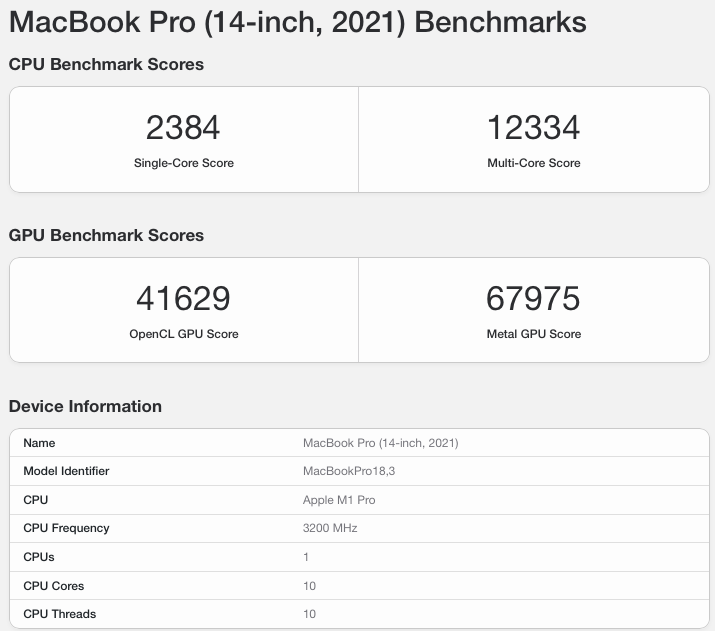Click the MacBook Pro Benchmarks page title
Screen dimensions: 715x631
[x=298, y=22]
